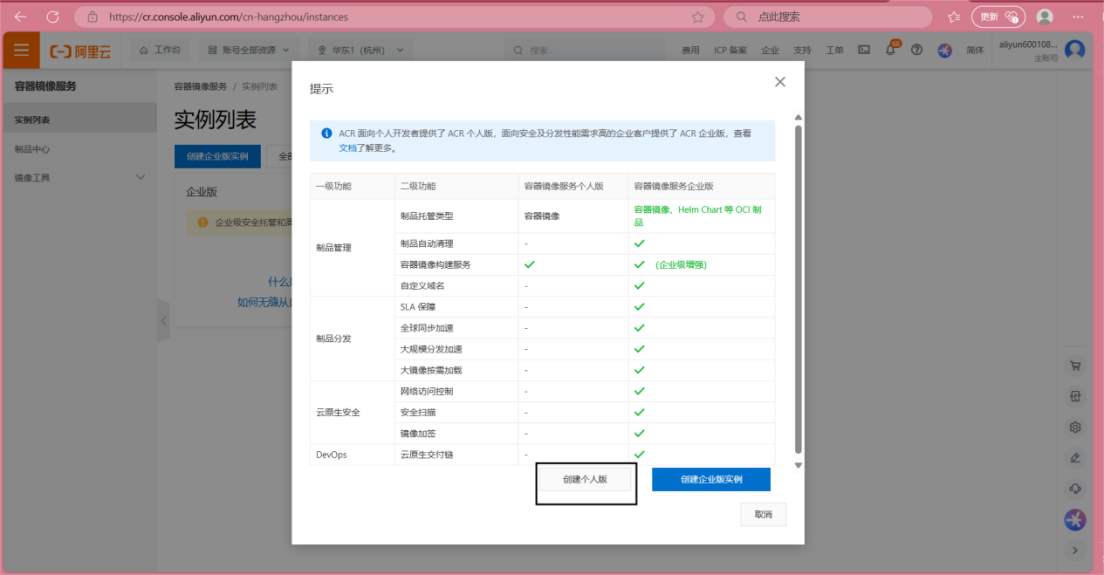
Task: Click the 取消 button
Action: [x=763, y=514]
